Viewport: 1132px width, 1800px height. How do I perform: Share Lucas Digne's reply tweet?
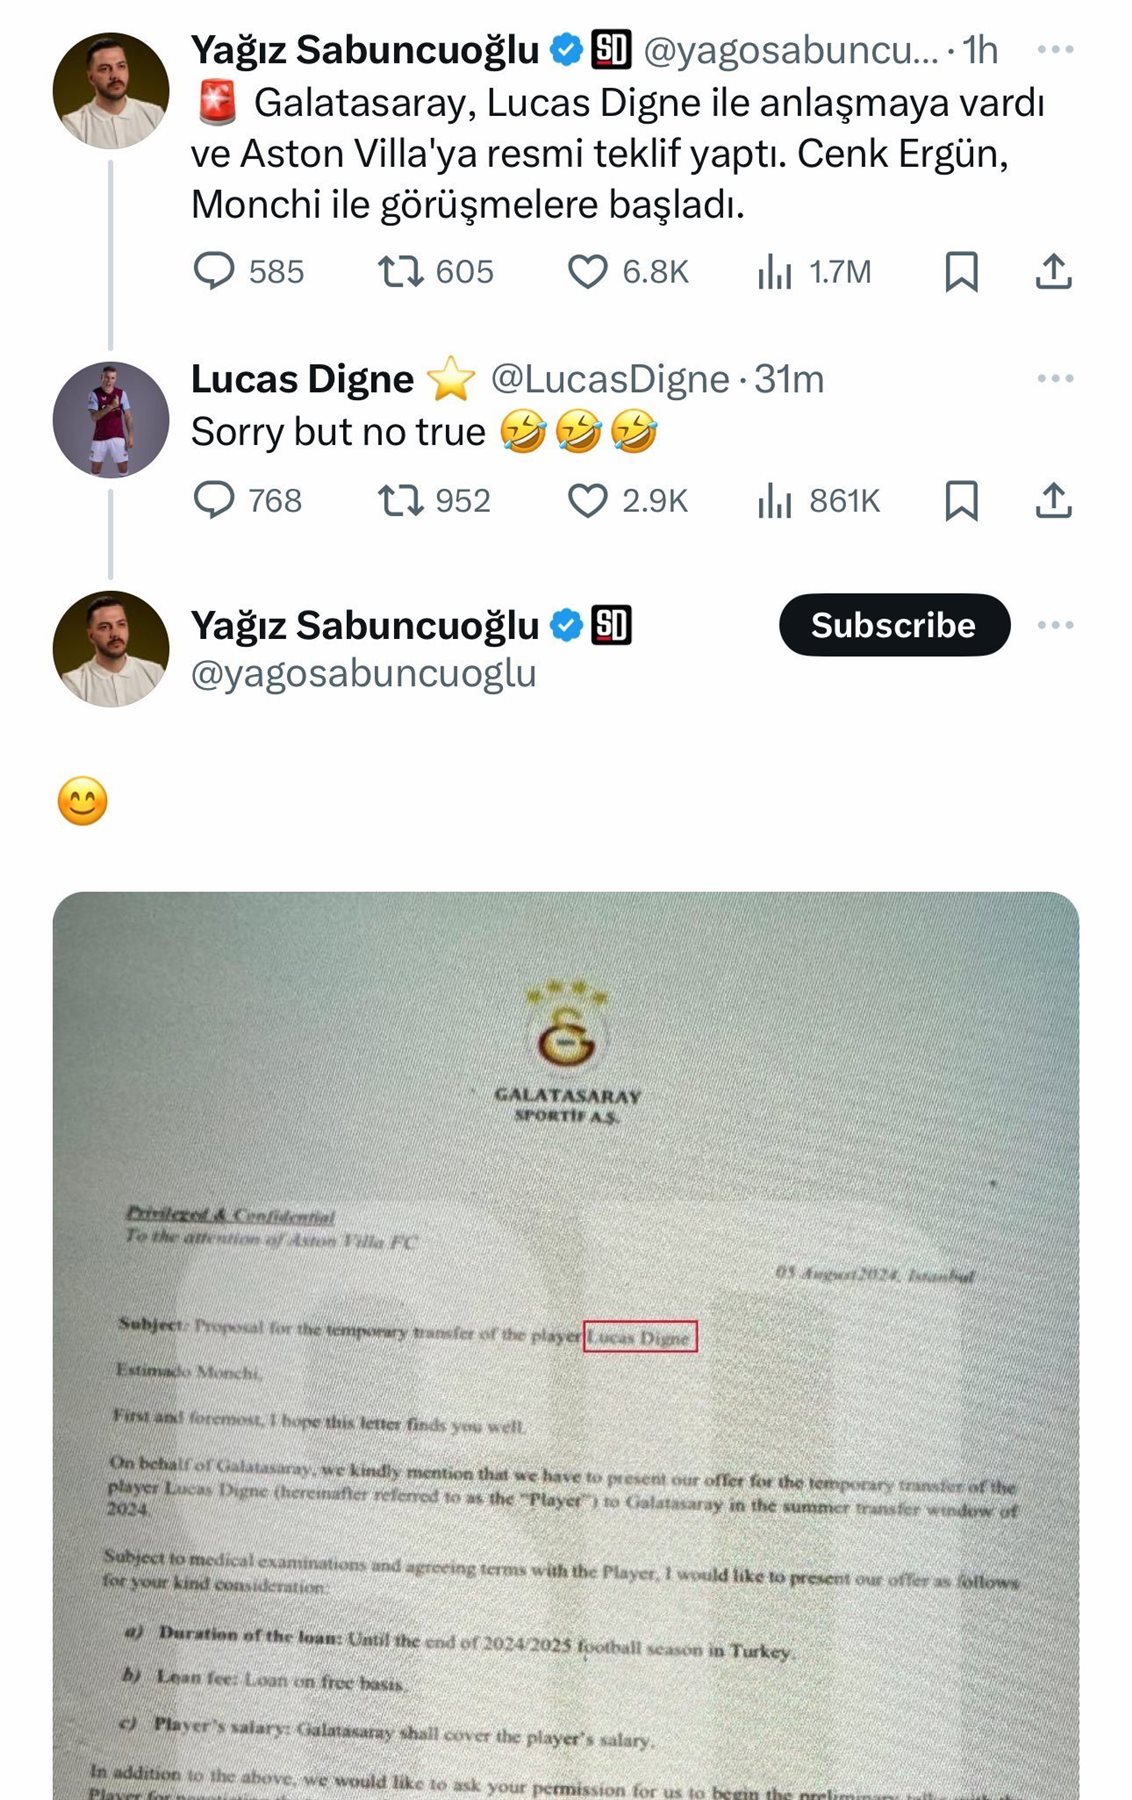[x=1053, y=500]
